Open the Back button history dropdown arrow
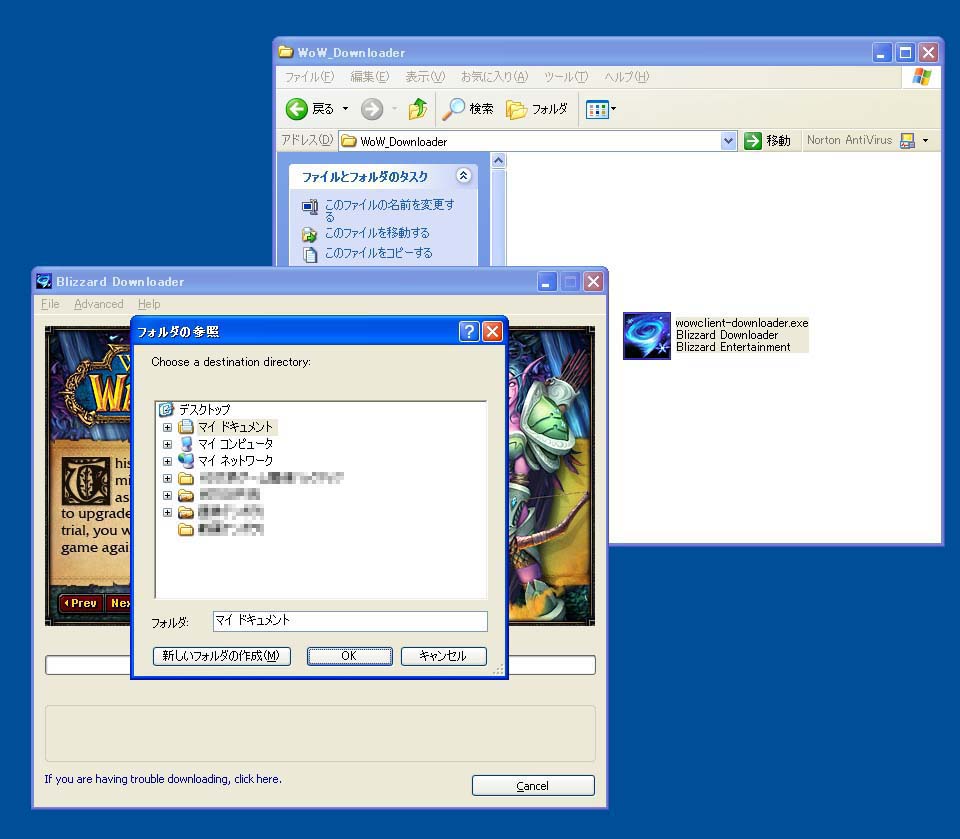The width and height of the screenshot is (960, 839). [x=345, y=109]
